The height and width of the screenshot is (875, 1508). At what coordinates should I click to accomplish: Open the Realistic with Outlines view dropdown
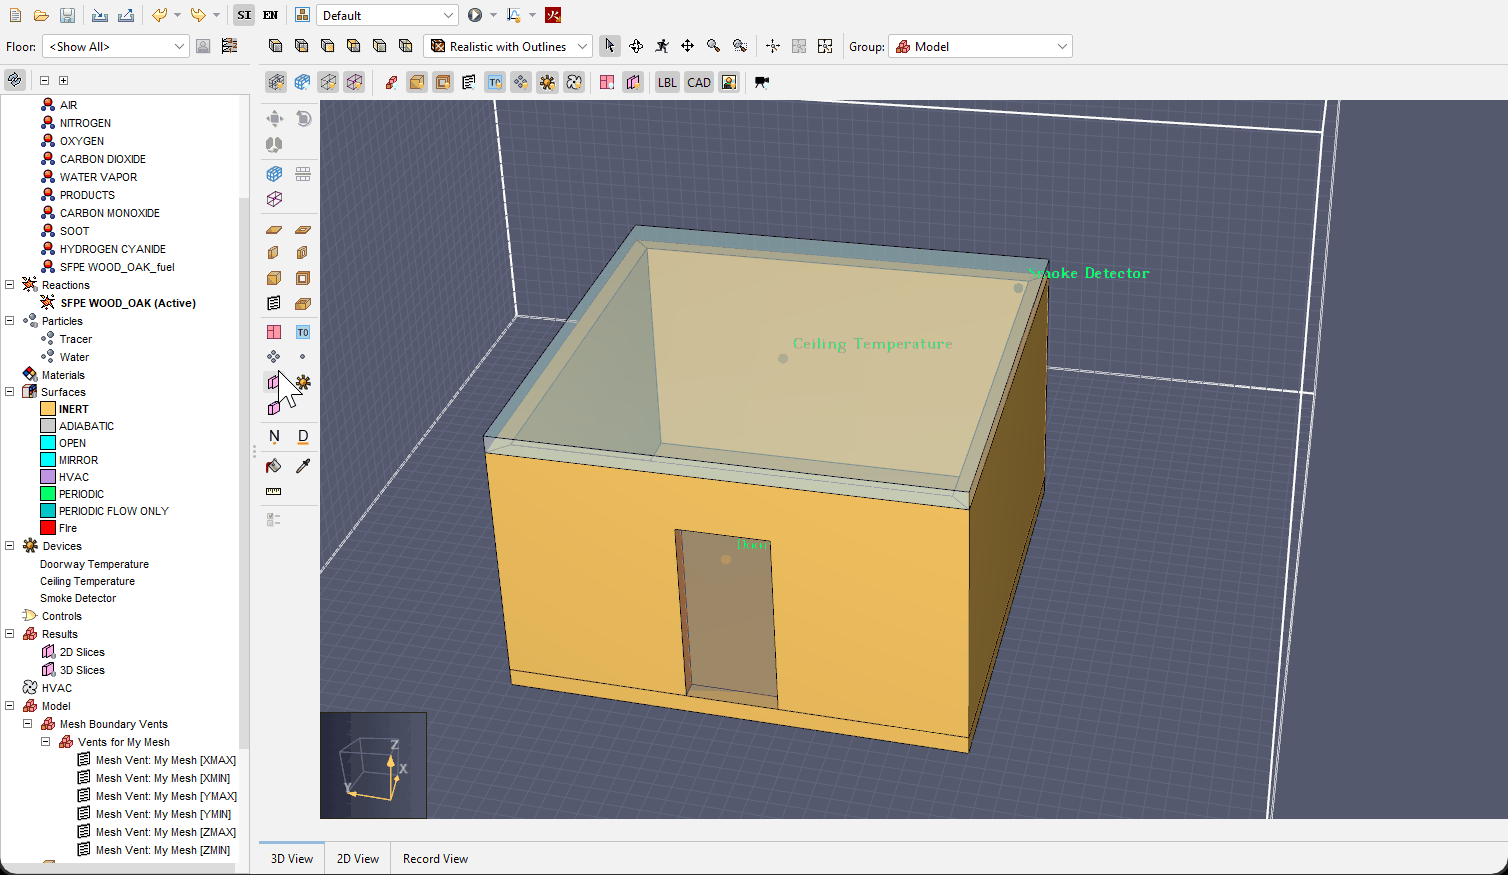point(508,46)
